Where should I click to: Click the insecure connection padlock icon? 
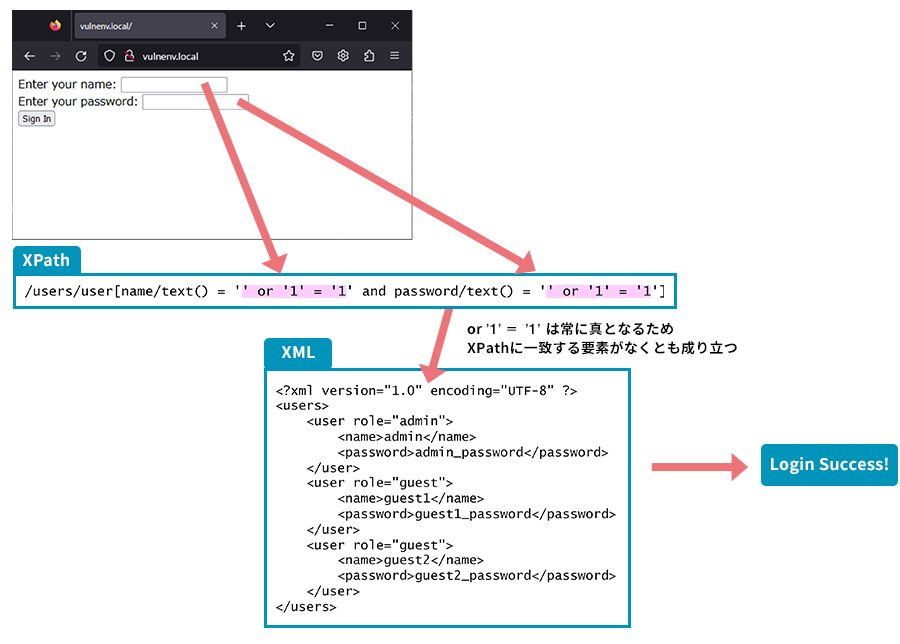pyautogui.click(x=129, y=56)
